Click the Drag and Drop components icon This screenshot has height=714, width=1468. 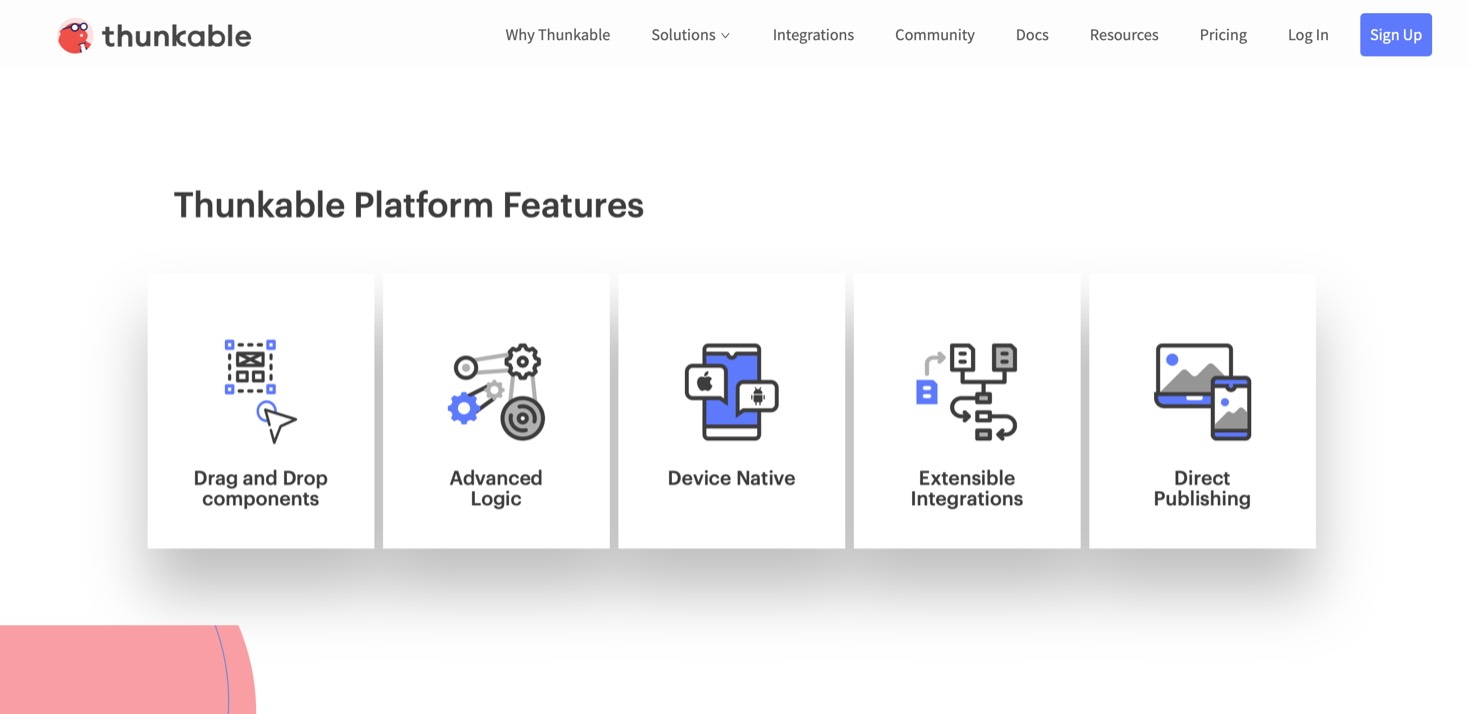click(260, 391)
